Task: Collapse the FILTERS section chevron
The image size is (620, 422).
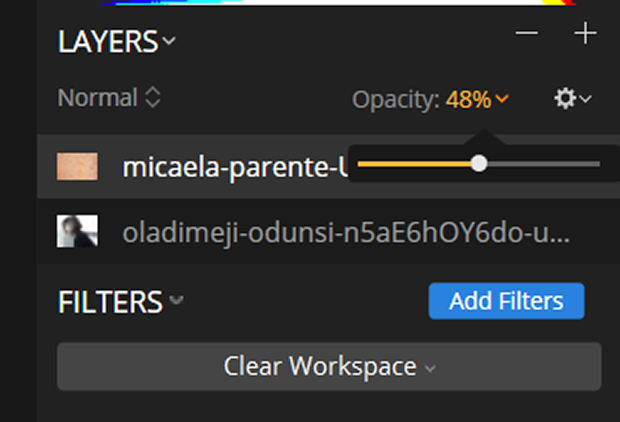Action: coord(176,300)
